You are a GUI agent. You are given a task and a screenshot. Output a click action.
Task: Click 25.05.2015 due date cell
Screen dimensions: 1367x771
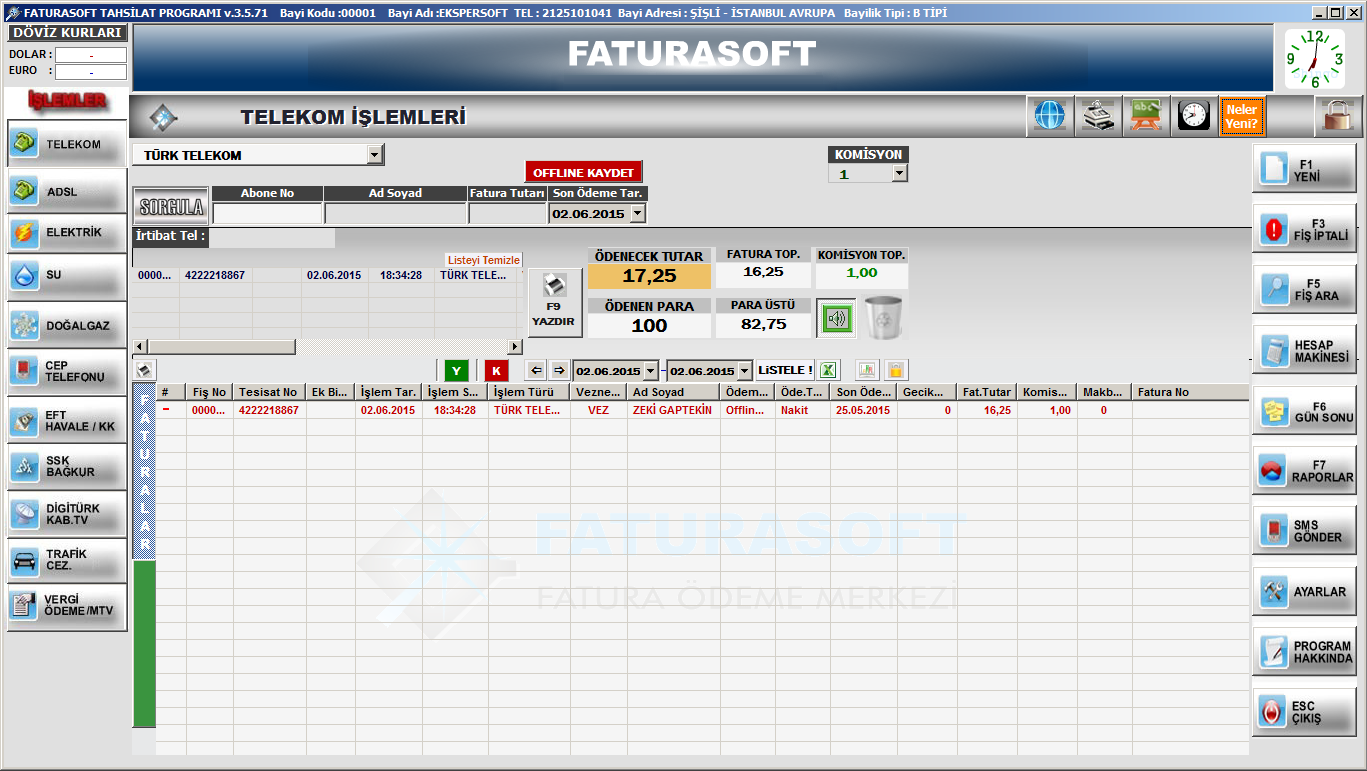click(864, 410)
